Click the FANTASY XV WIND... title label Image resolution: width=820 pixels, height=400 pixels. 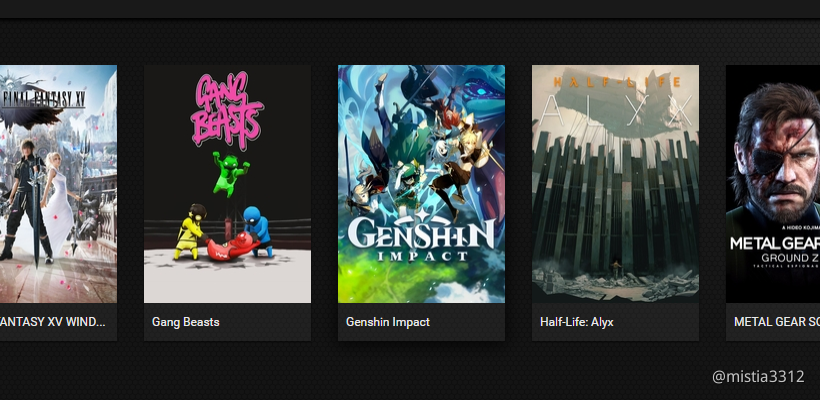[52, 322]
